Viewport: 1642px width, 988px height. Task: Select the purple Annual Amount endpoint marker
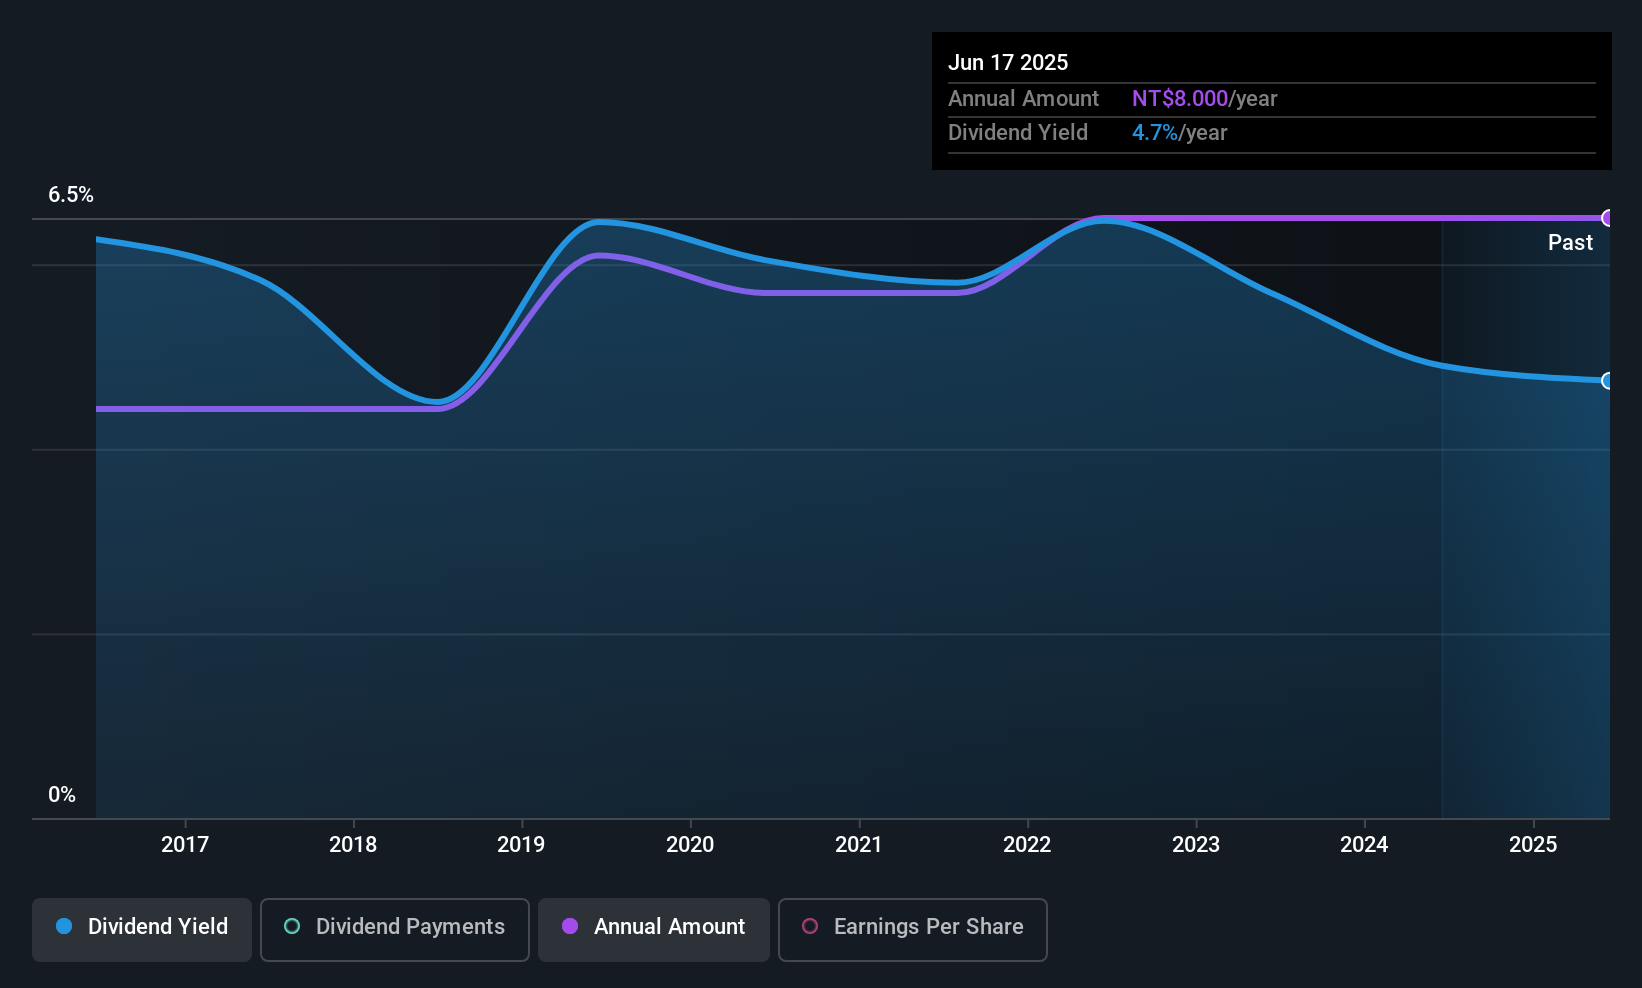point(1608,217)
